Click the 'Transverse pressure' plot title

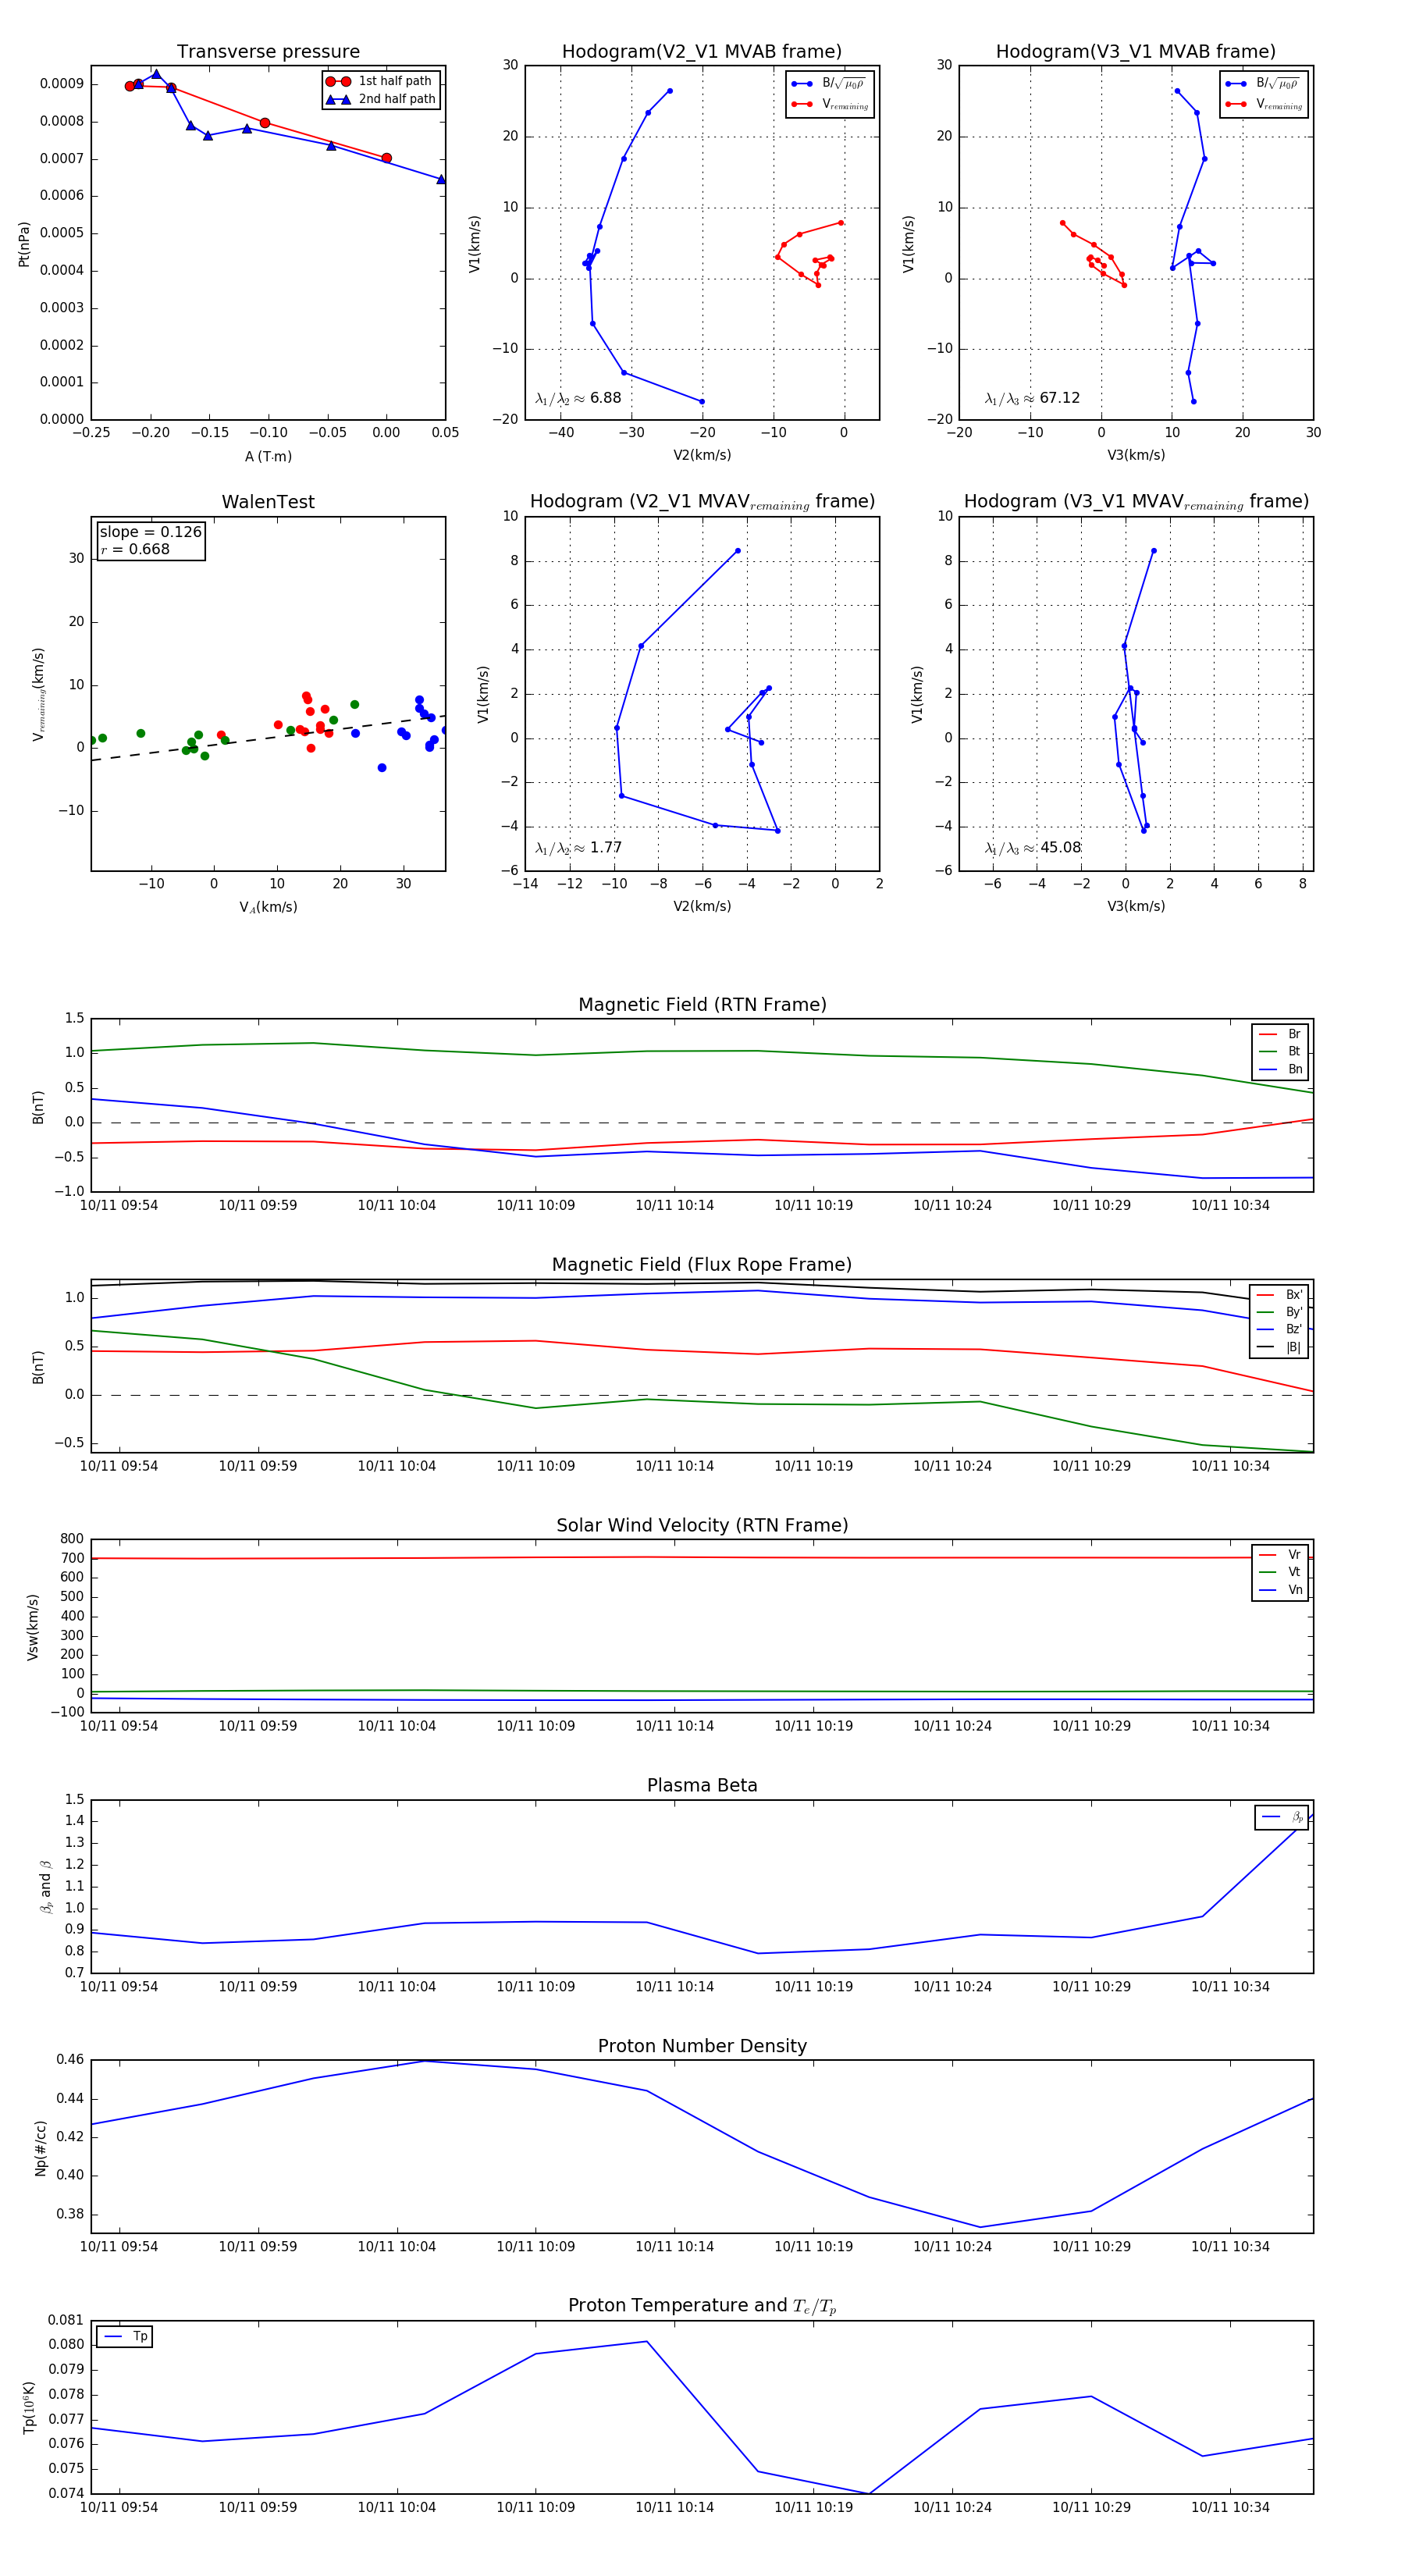coord(268,52)
